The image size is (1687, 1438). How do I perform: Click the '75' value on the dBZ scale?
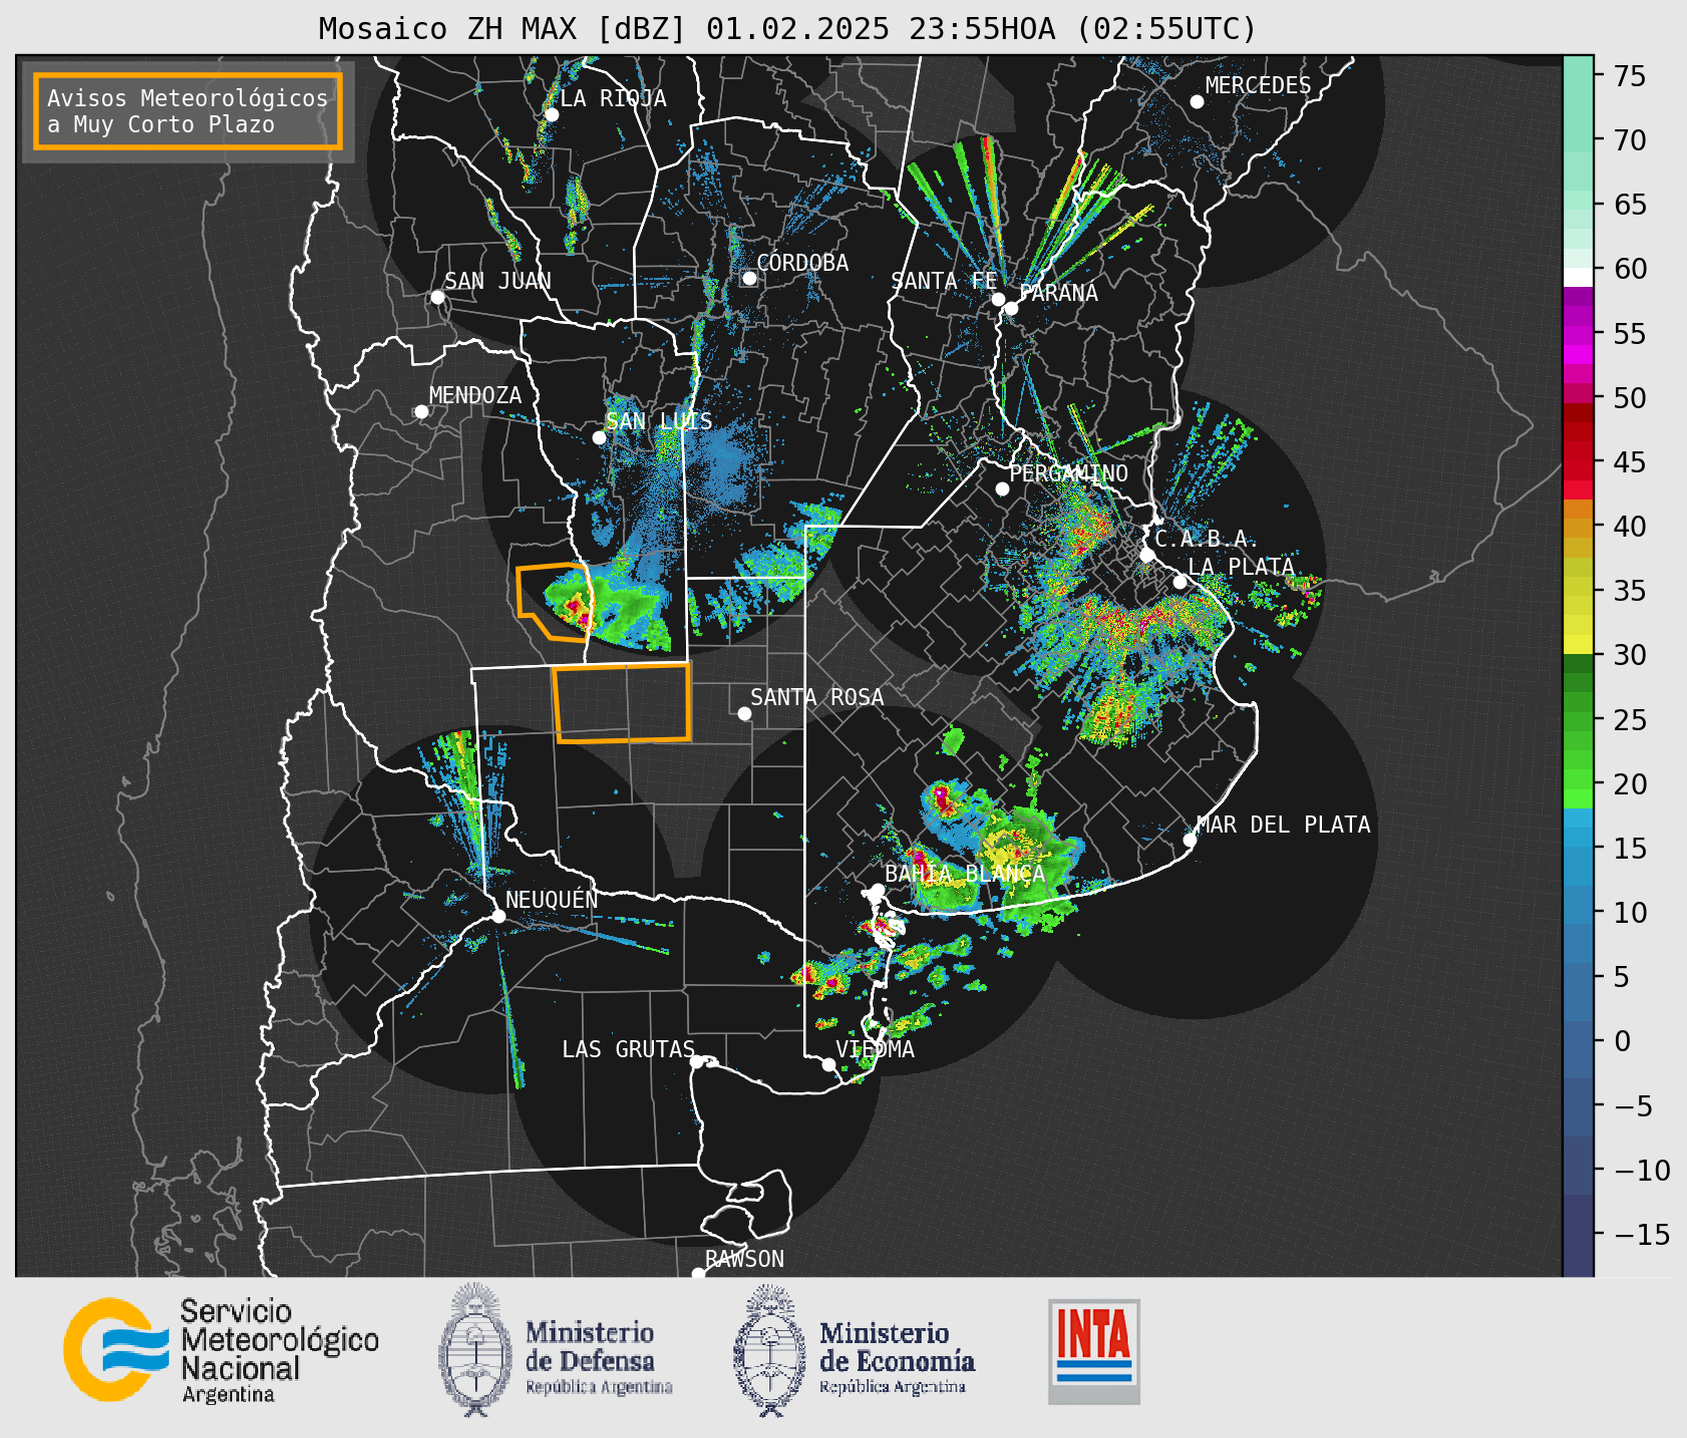(x=1629, y=76)
